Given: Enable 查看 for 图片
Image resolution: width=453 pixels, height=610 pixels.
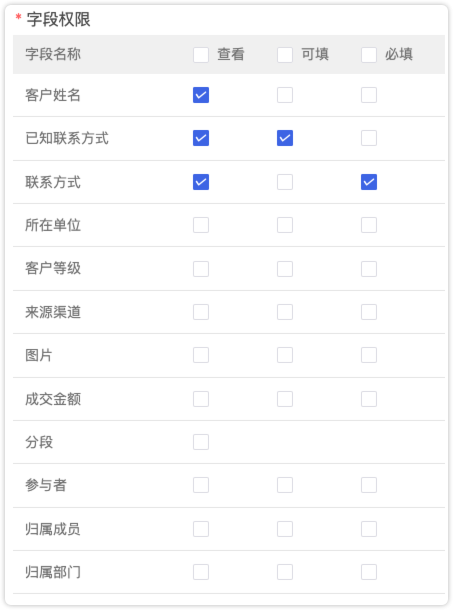Looking at the screenshot, I should pos(201,355).
